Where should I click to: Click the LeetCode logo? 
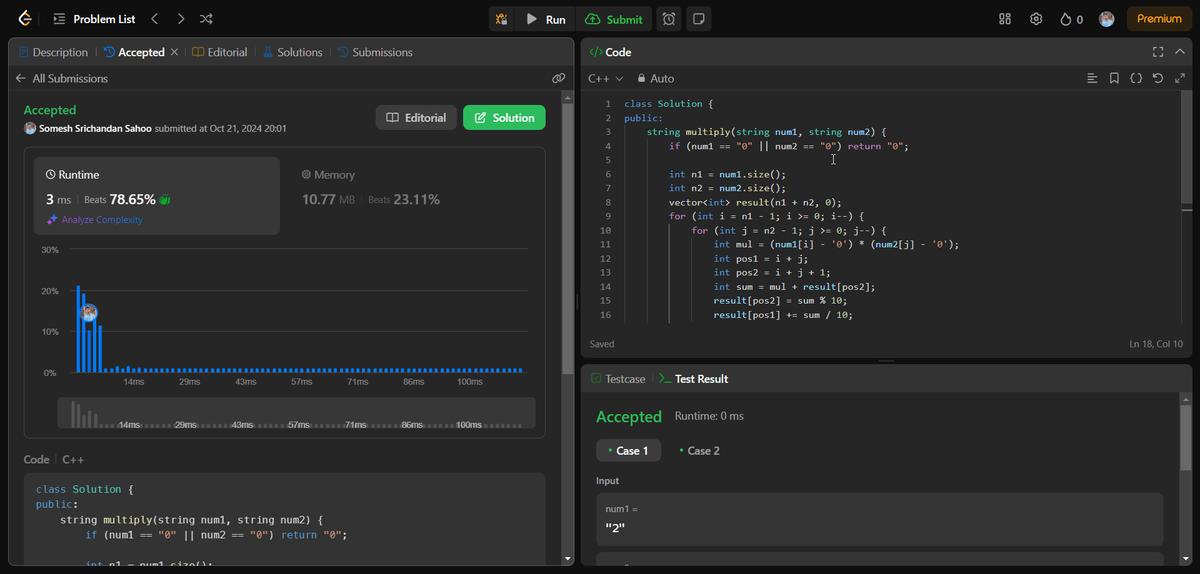[x=25, y=19]
